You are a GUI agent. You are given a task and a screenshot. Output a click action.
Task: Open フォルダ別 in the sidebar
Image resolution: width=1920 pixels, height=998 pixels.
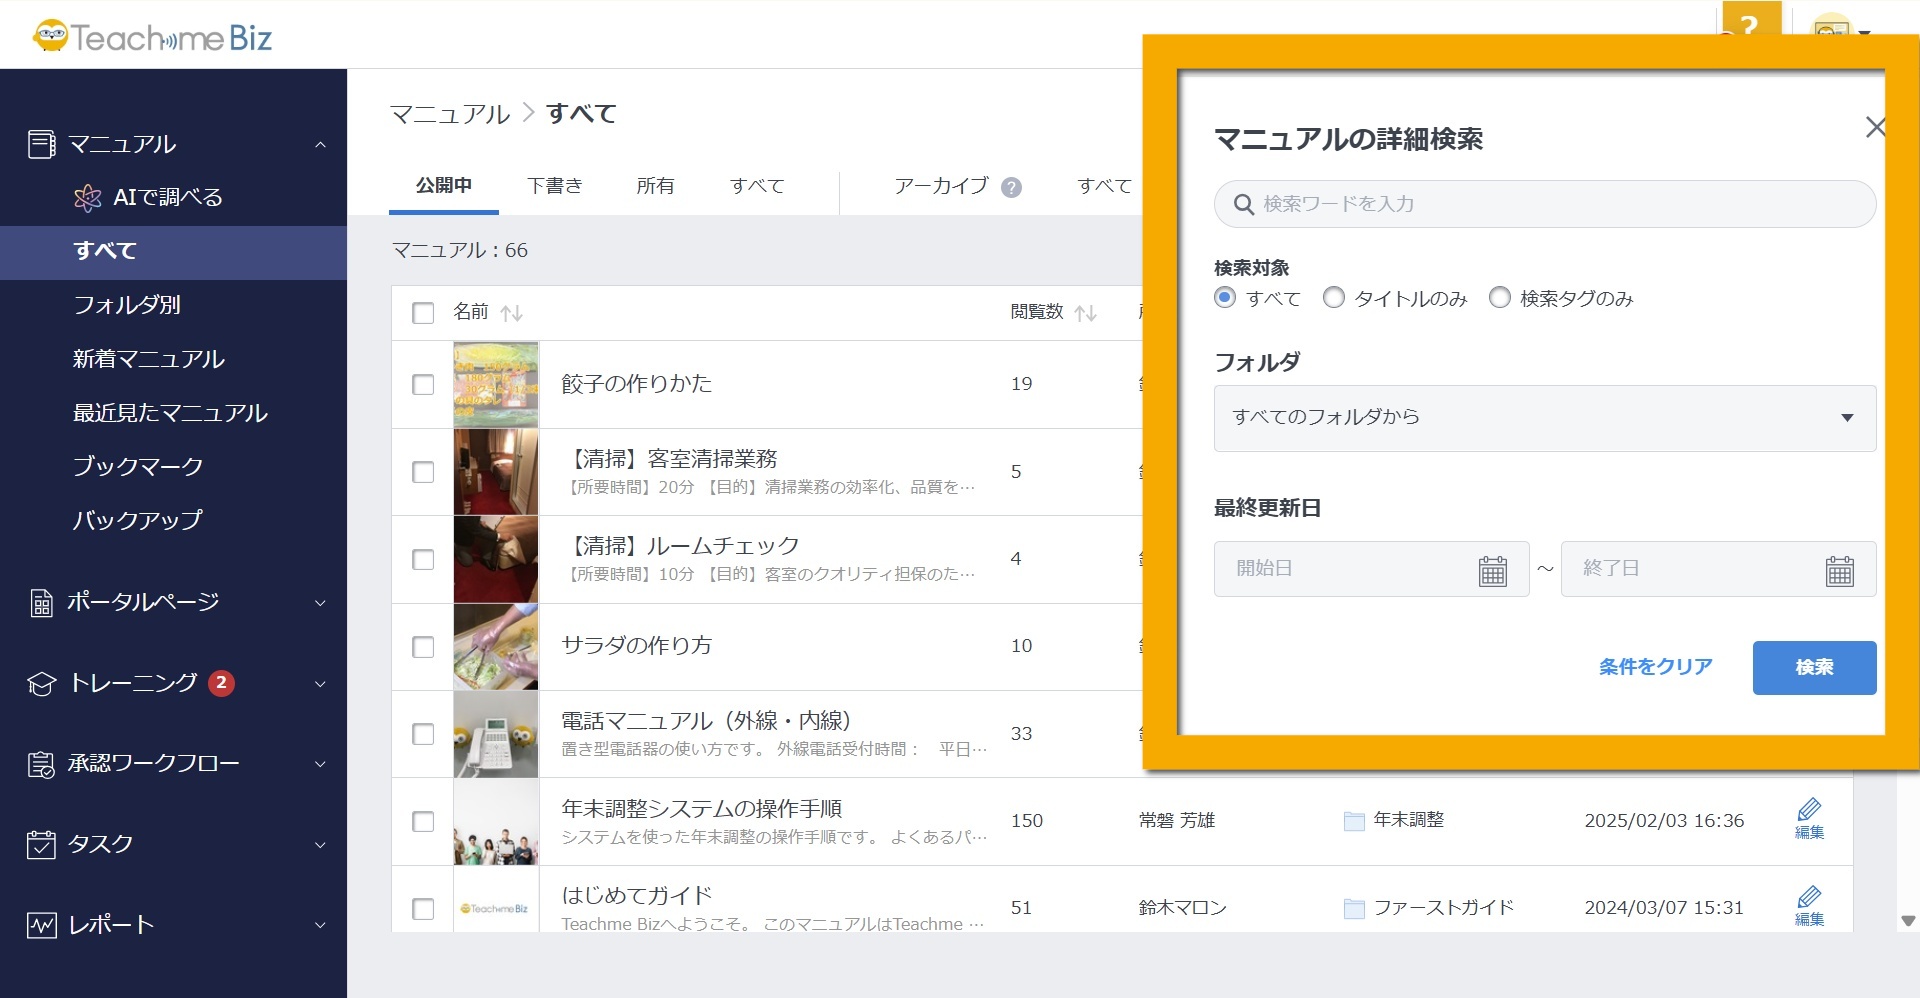coord(127,305)
